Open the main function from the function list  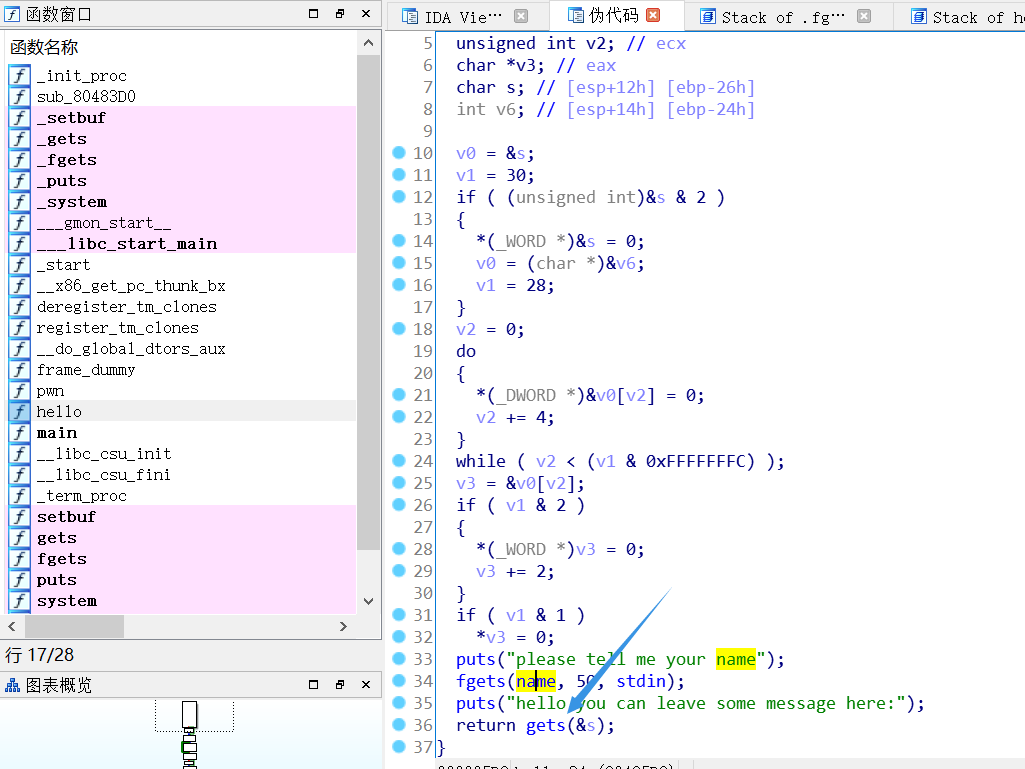pyautogui.click(x=56, y=432)
